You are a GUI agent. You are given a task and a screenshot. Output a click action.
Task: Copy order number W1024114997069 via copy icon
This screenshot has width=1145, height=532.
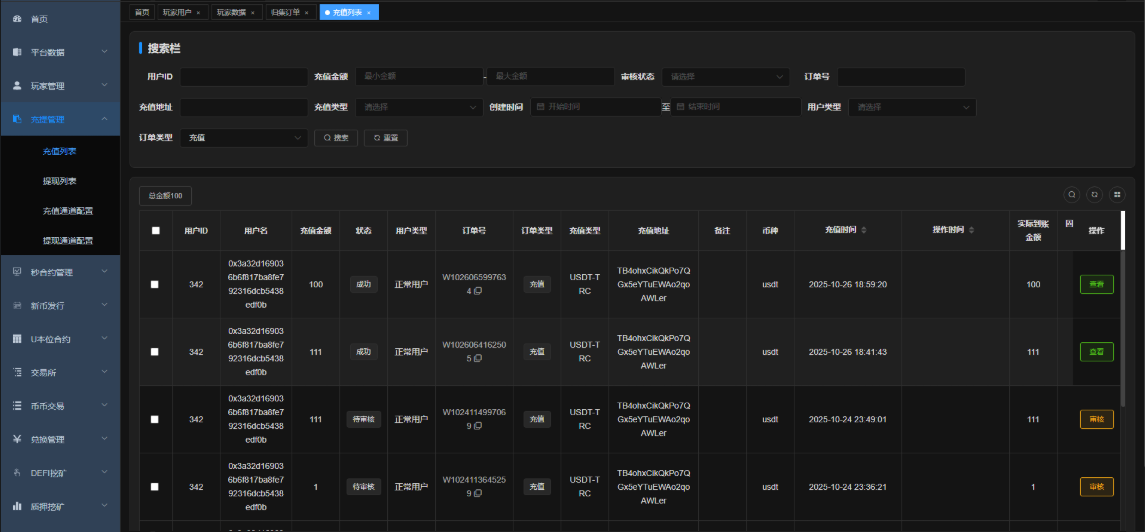point(478,426)
